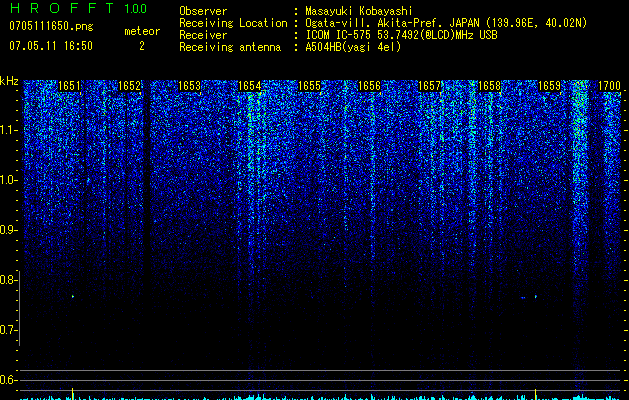Click the Ogata-vill. Akita-Pref. JAPAN location text
The height and width of the screenshot is (400, 629).
[446, 23]
